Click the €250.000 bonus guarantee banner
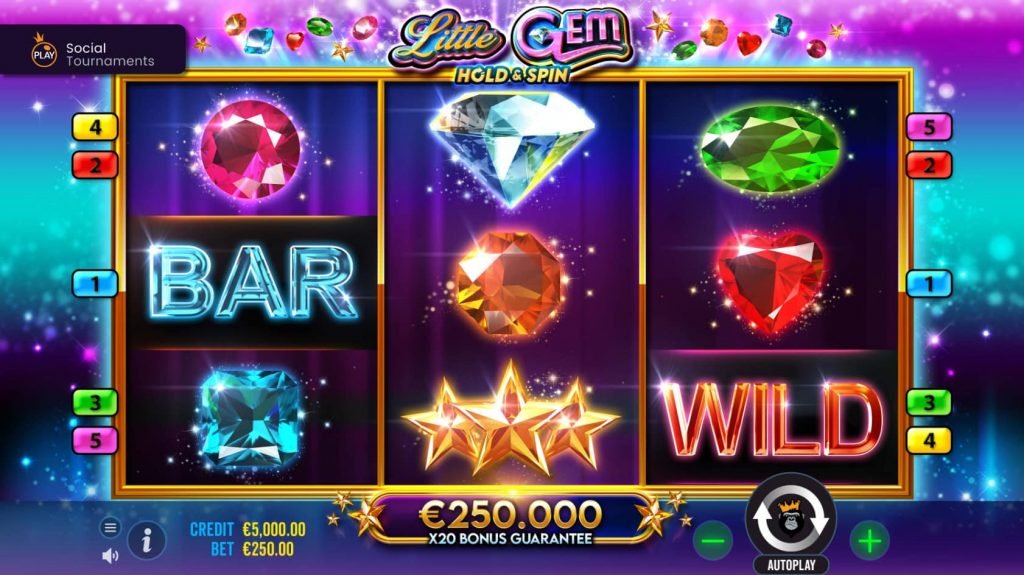 click(x=510, y=521)
